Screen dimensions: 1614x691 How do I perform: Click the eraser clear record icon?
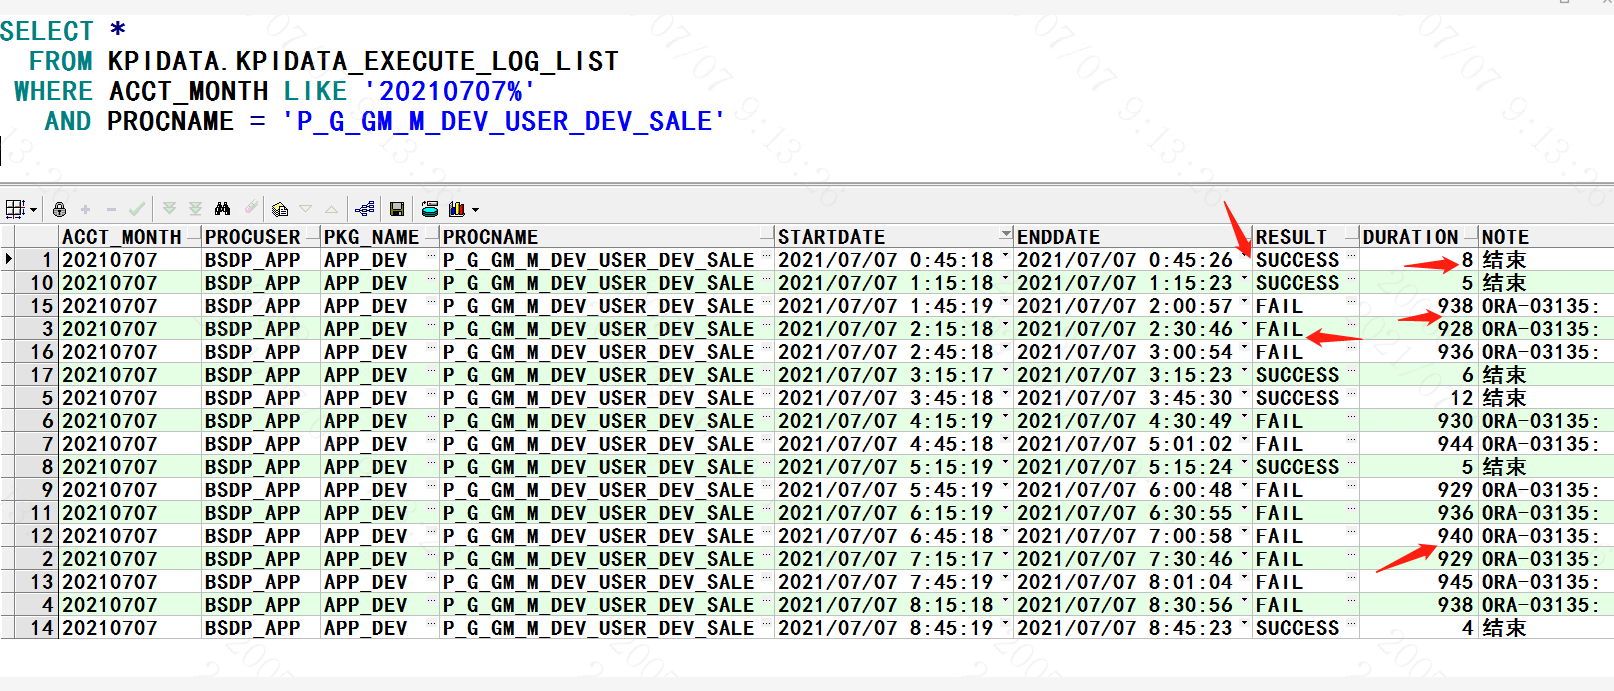coord(250,208)
